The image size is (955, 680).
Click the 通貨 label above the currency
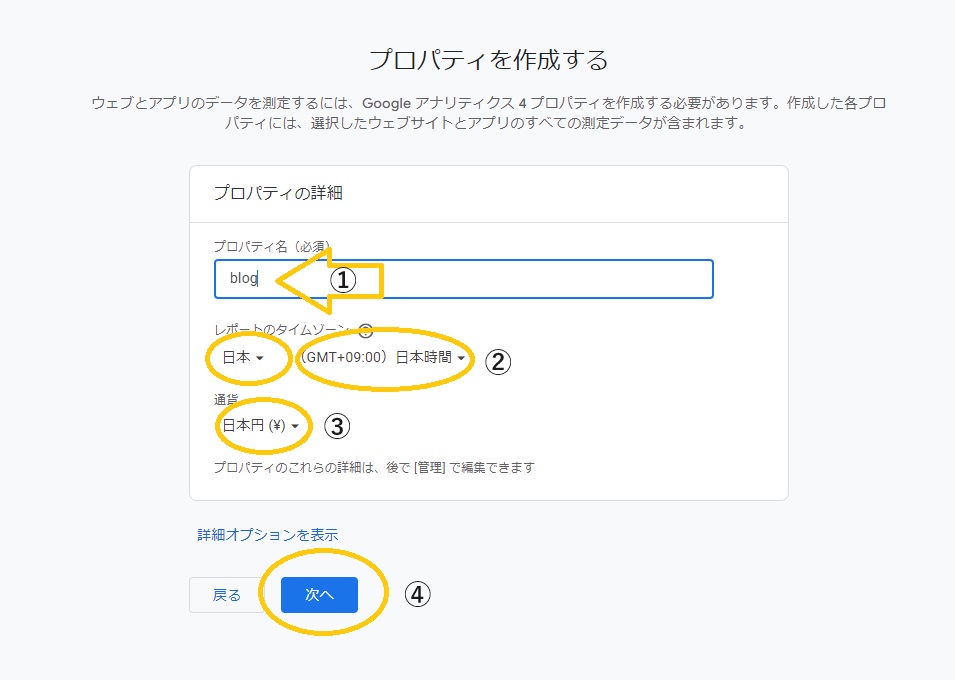click(225, 400)
